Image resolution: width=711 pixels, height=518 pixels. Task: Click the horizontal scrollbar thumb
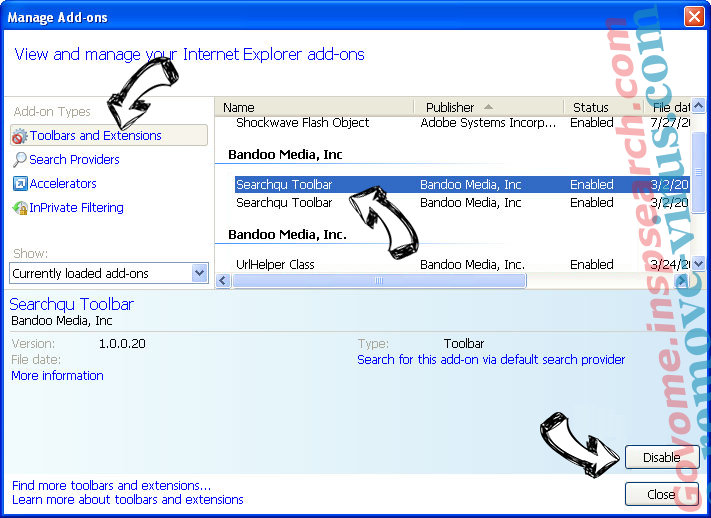pyautogui.click(x=379, y=281)
